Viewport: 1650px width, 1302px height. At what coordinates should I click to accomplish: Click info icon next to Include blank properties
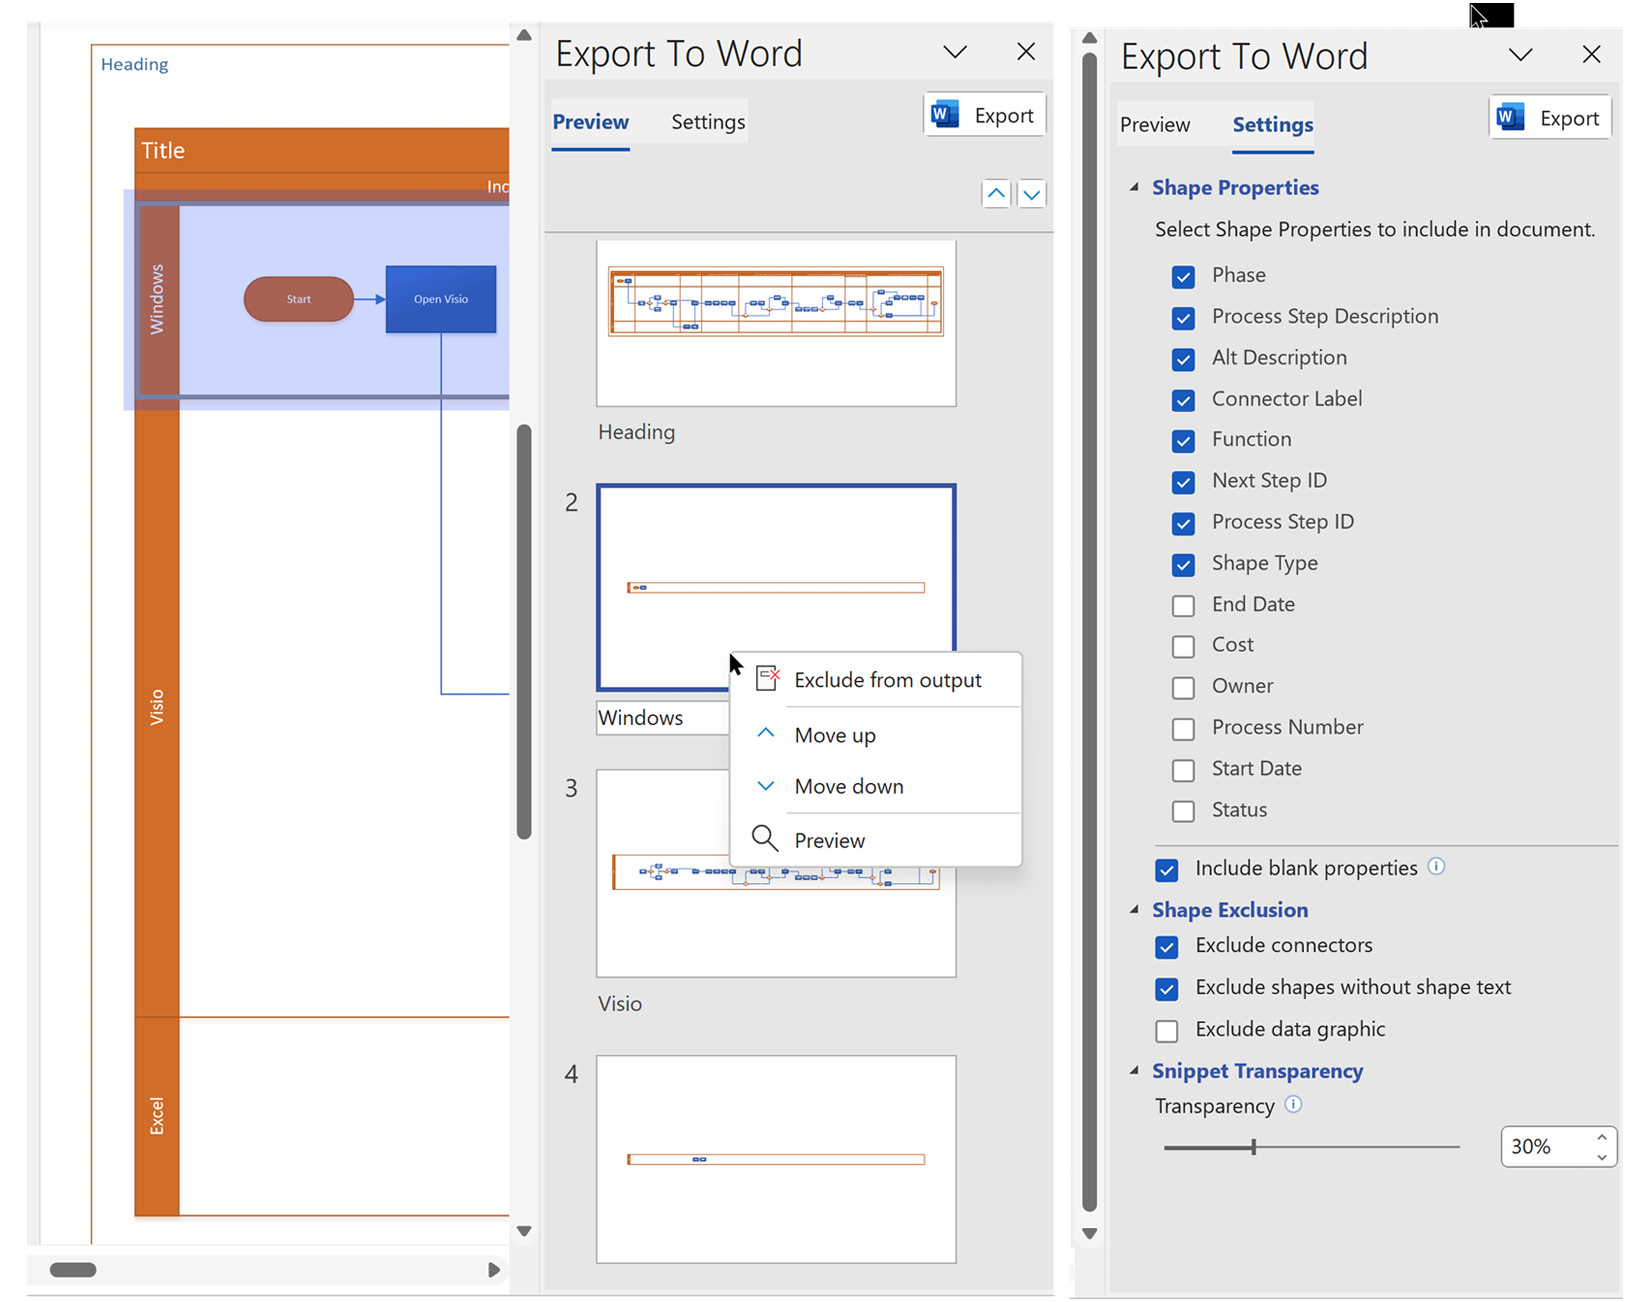pos(1436,866)
